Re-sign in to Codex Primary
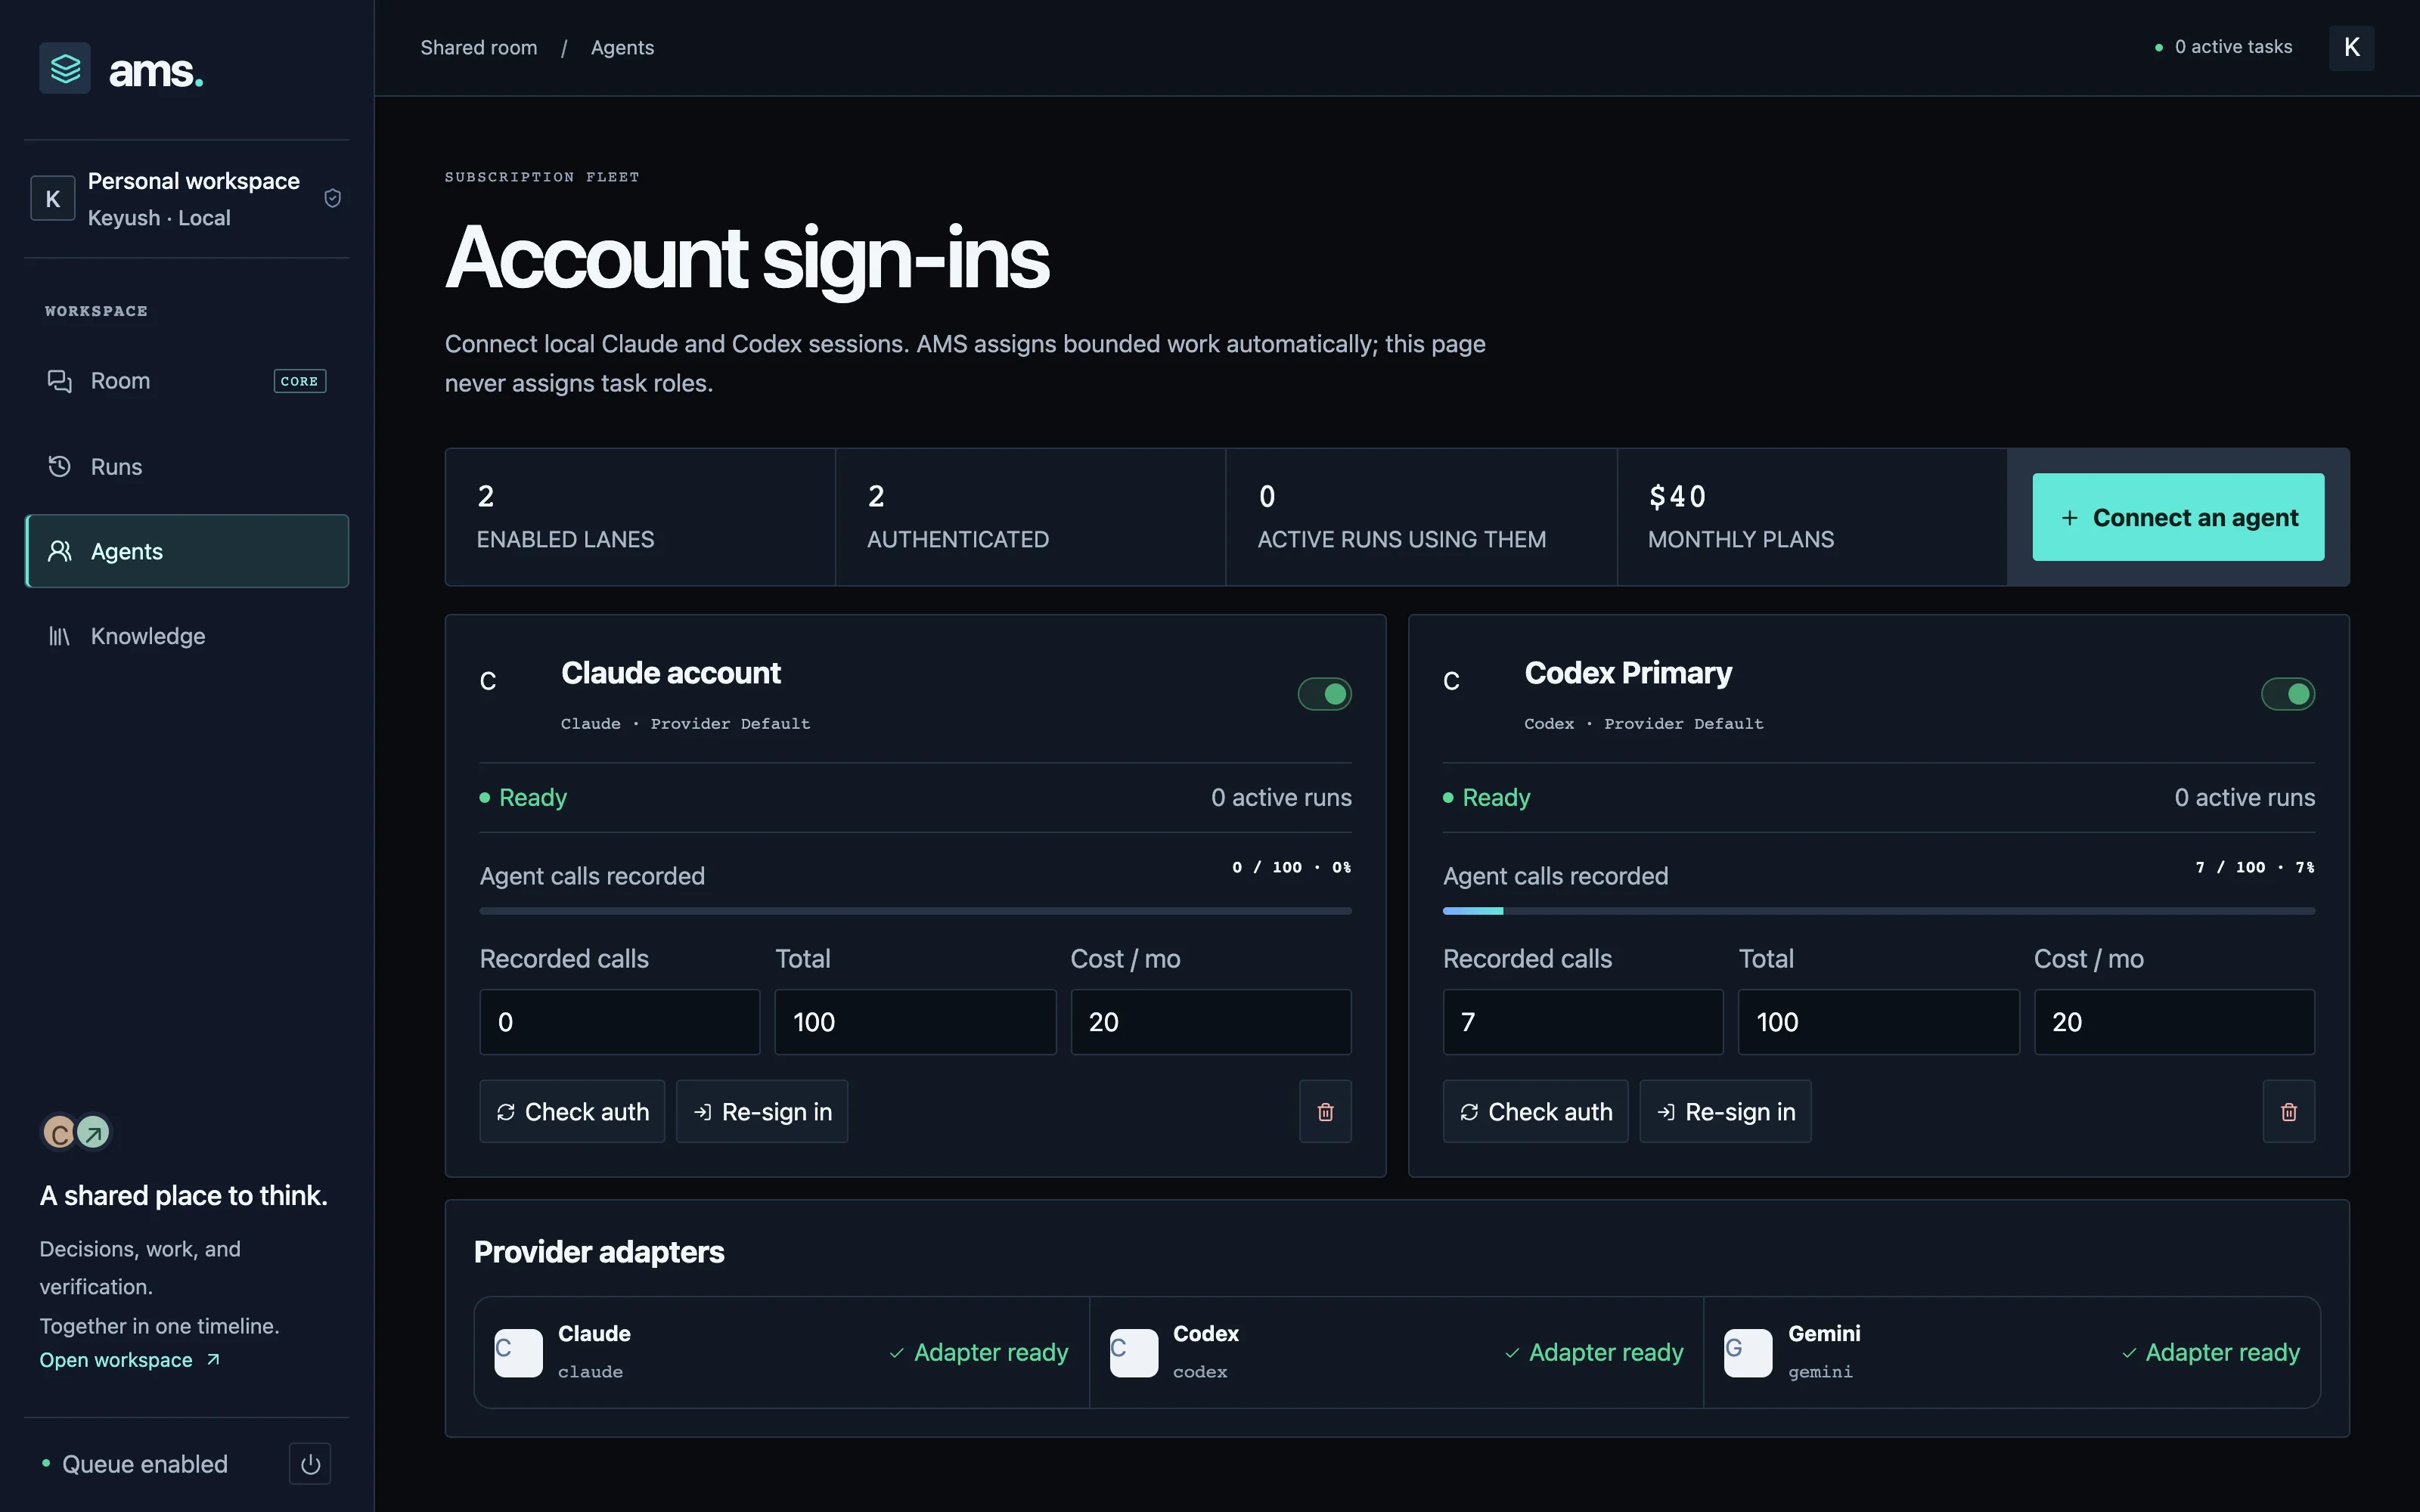 [x=1725, y=1111]
